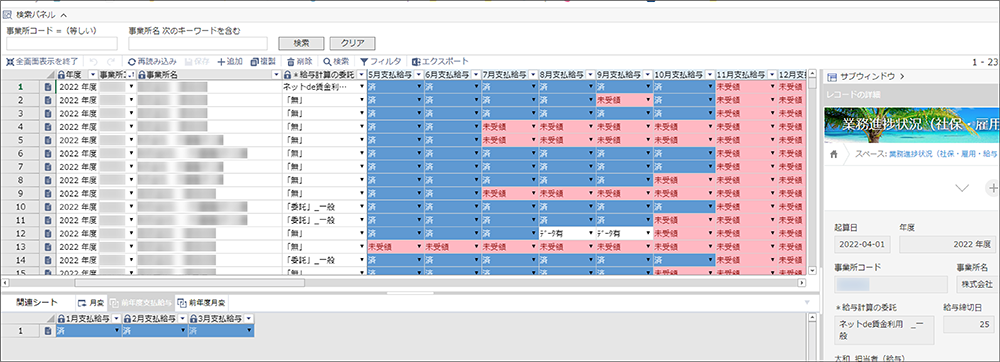Open filter dropdown on 8月支払給与 header
The height and width of the screenshot is (362, 1000).
pyautogui.click(x=590, y=75)
